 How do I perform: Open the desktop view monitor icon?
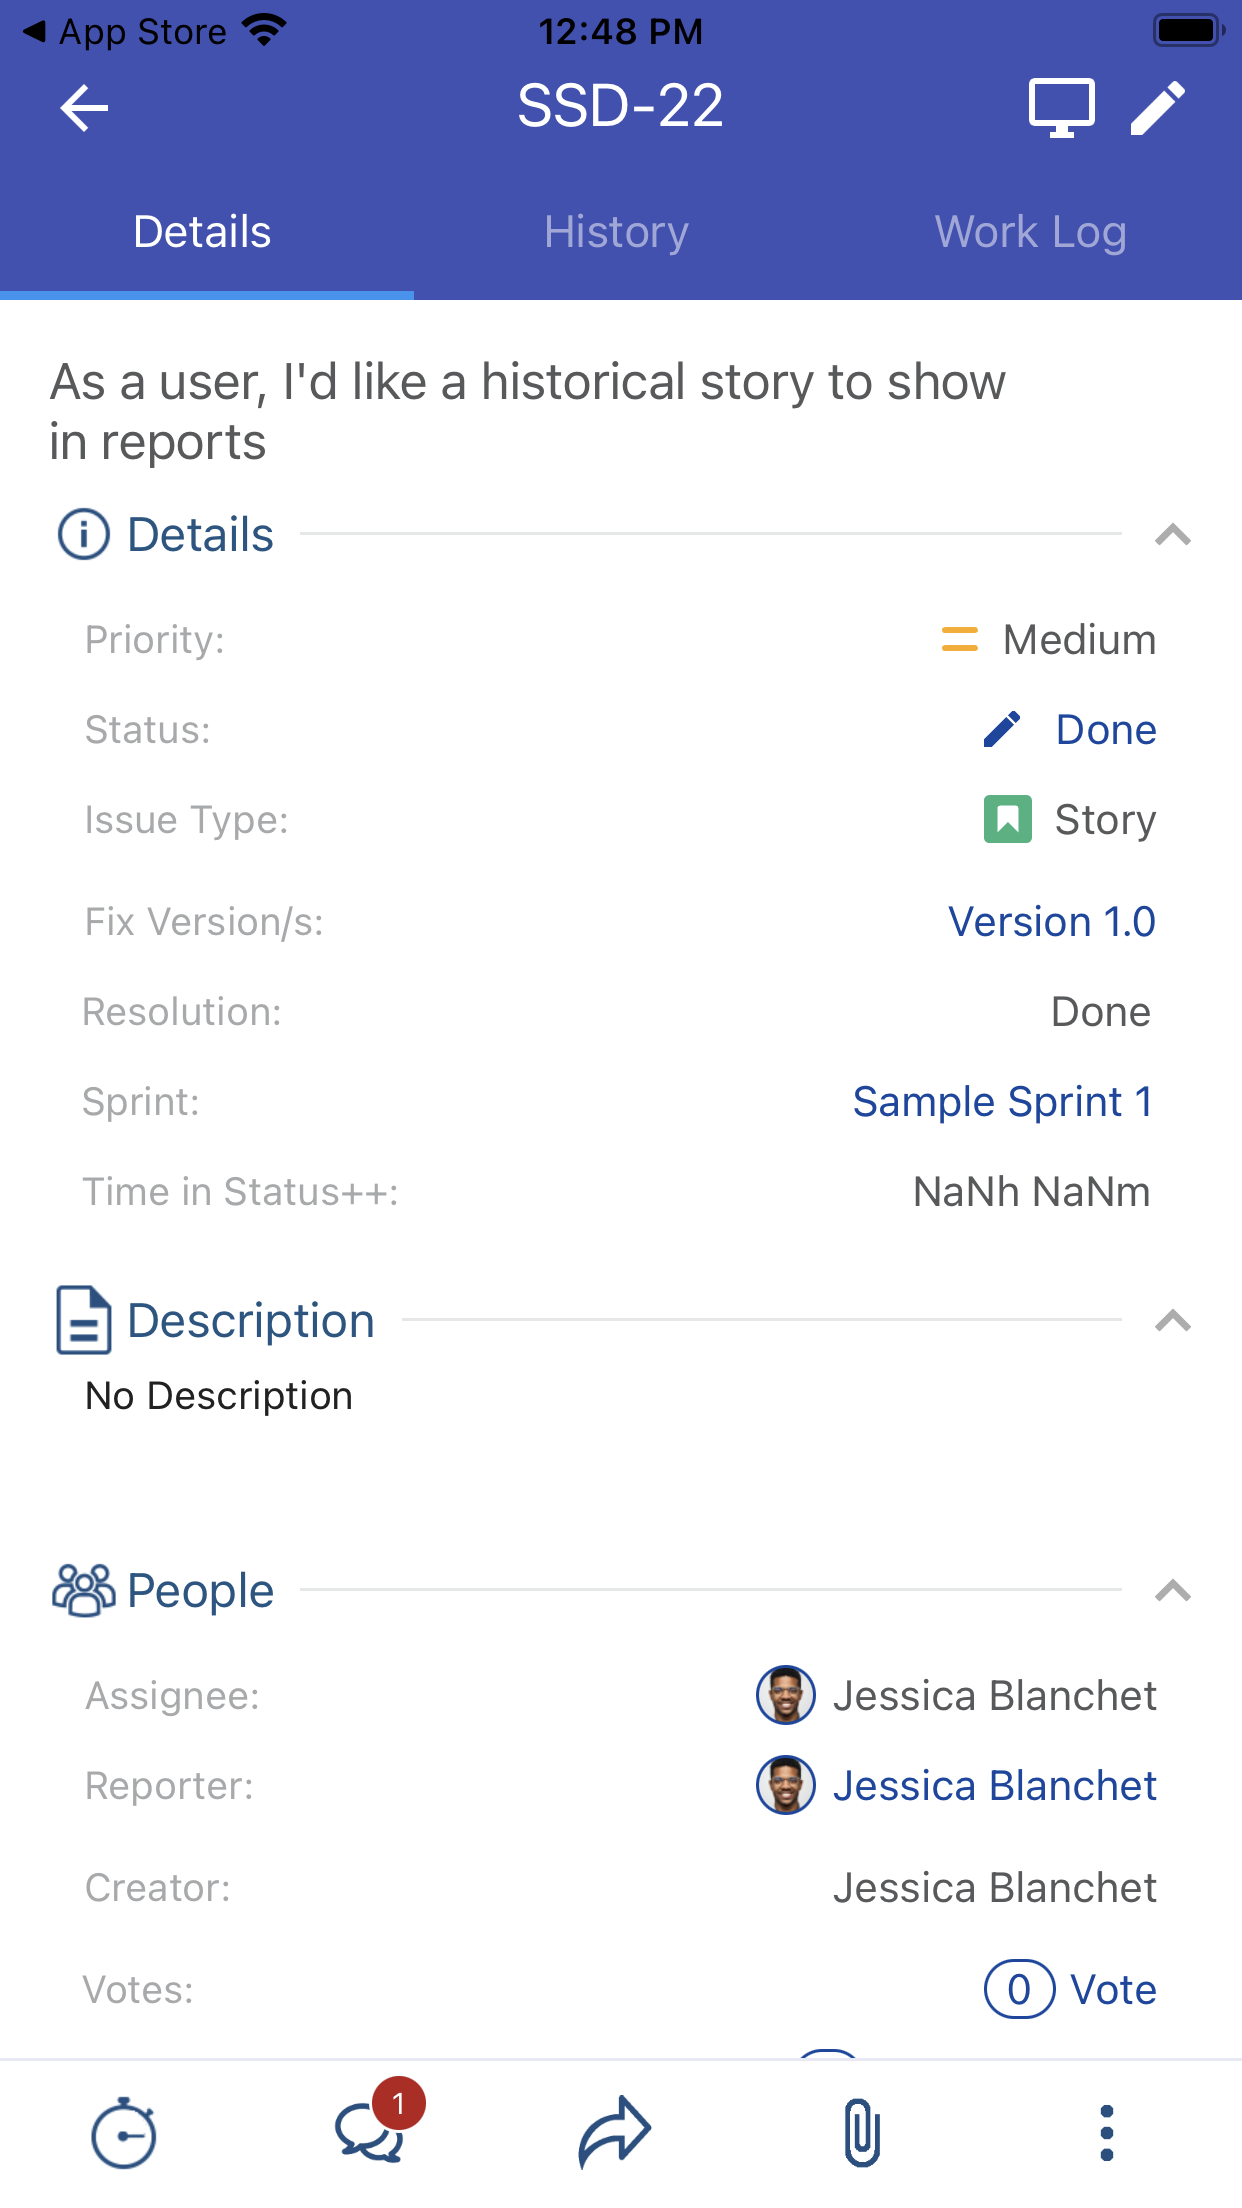[x=1061, y=107]
